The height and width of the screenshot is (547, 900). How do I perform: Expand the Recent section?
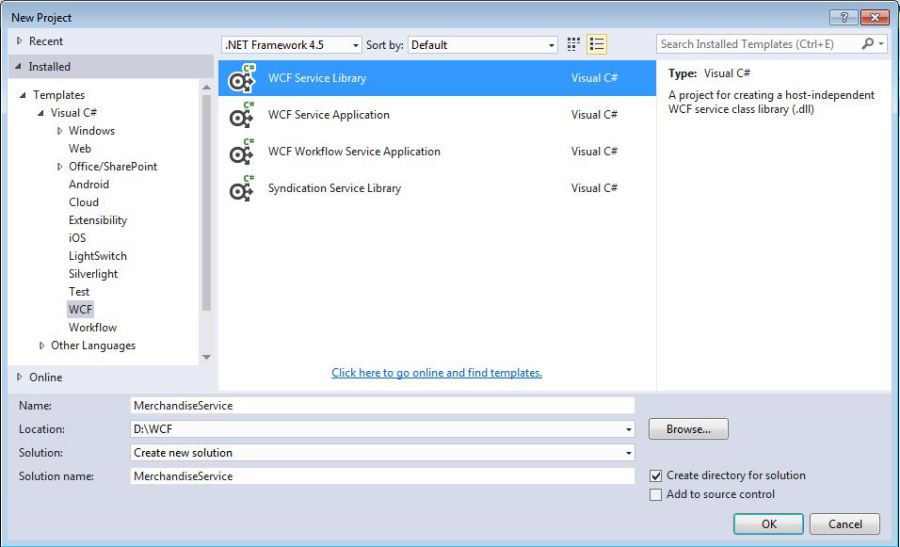click(x=19, y=41)
